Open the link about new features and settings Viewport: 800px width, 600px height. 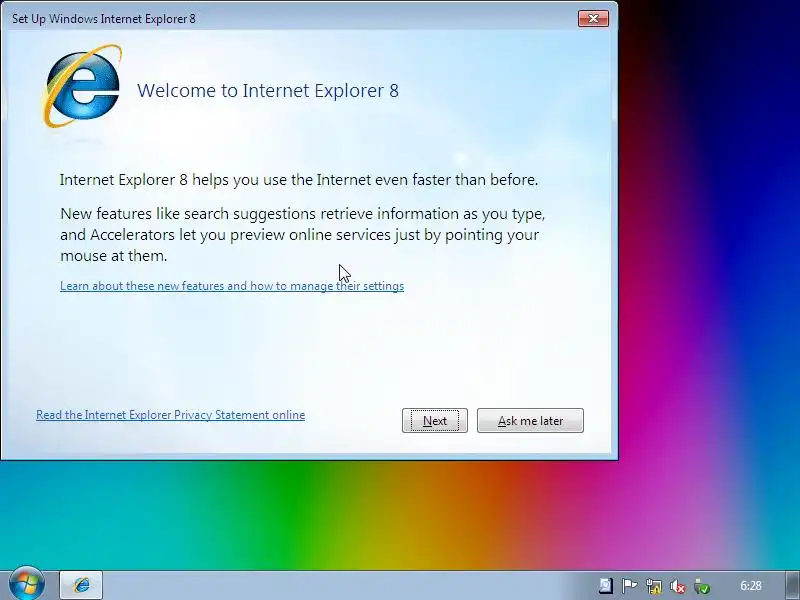232,286
